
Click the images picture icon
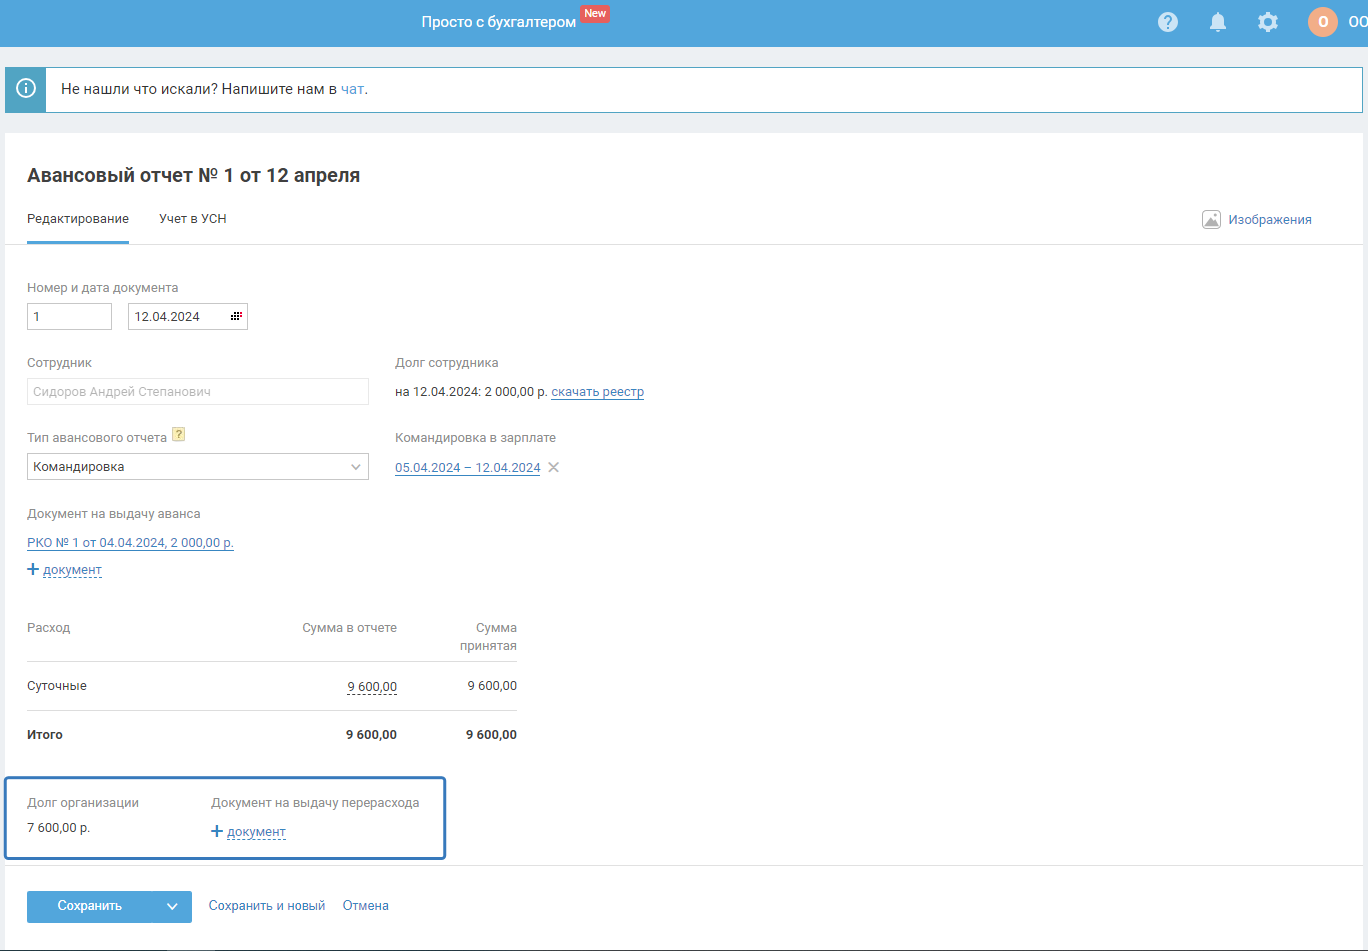(1211, 220)
